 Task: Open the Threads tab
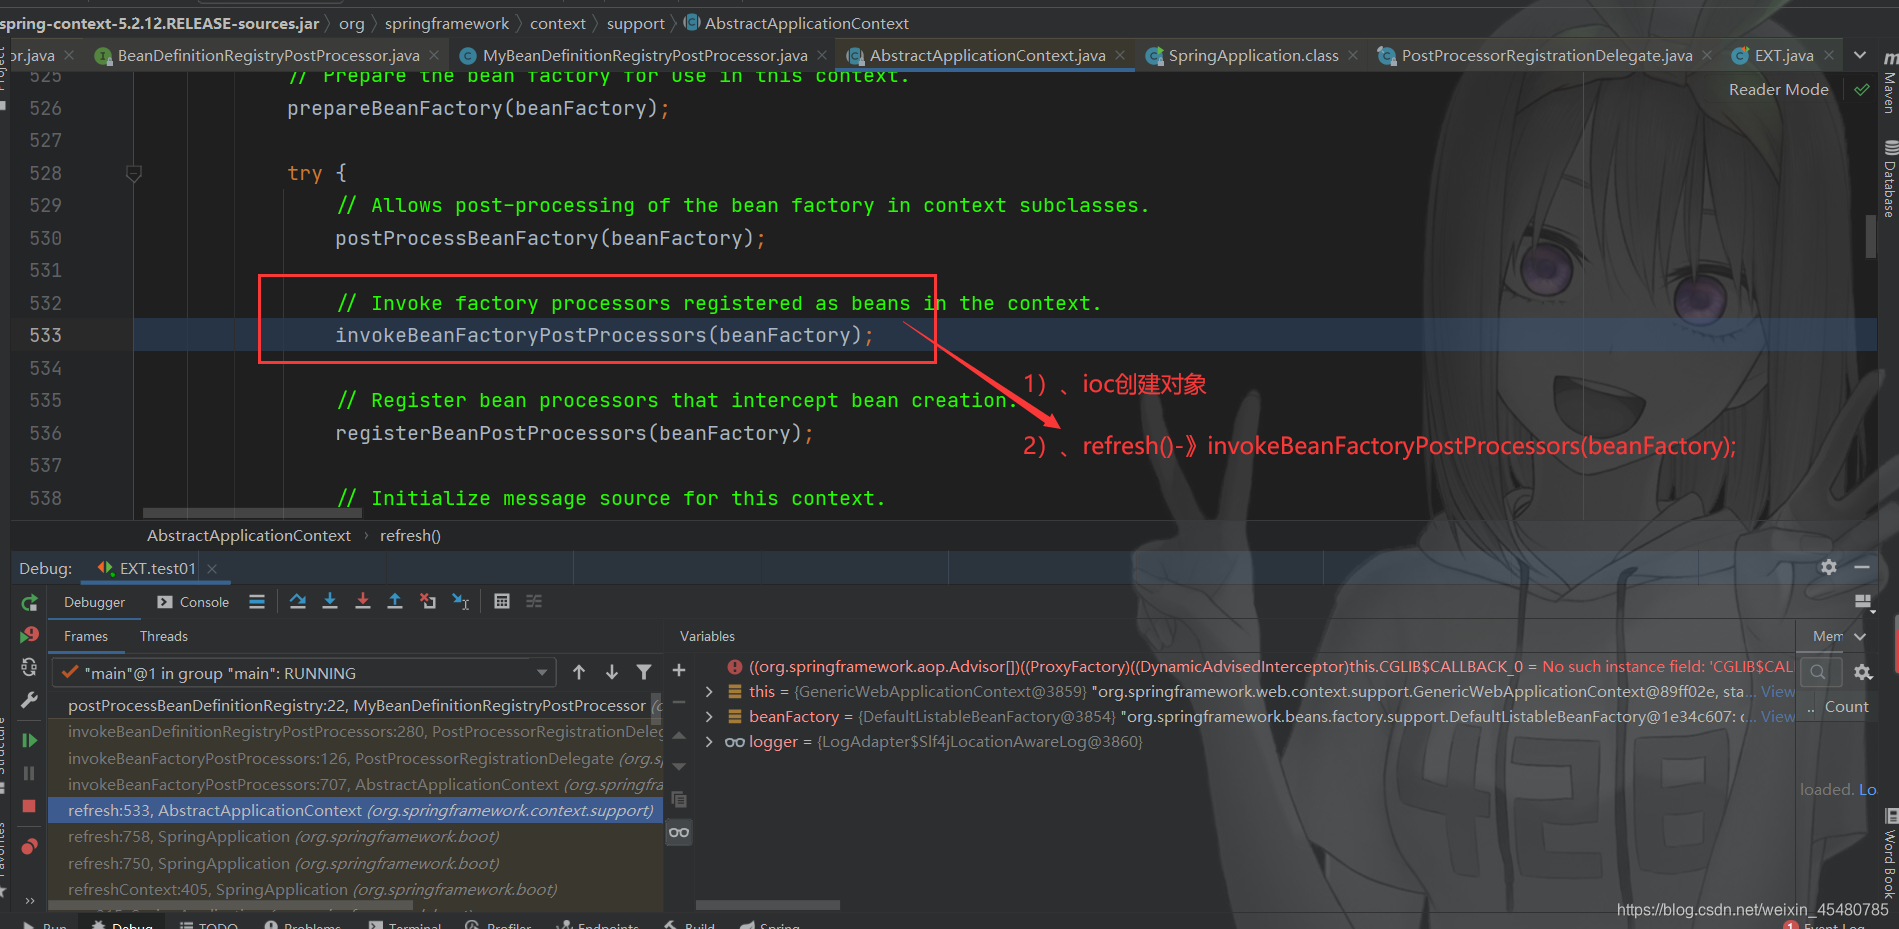164,636
